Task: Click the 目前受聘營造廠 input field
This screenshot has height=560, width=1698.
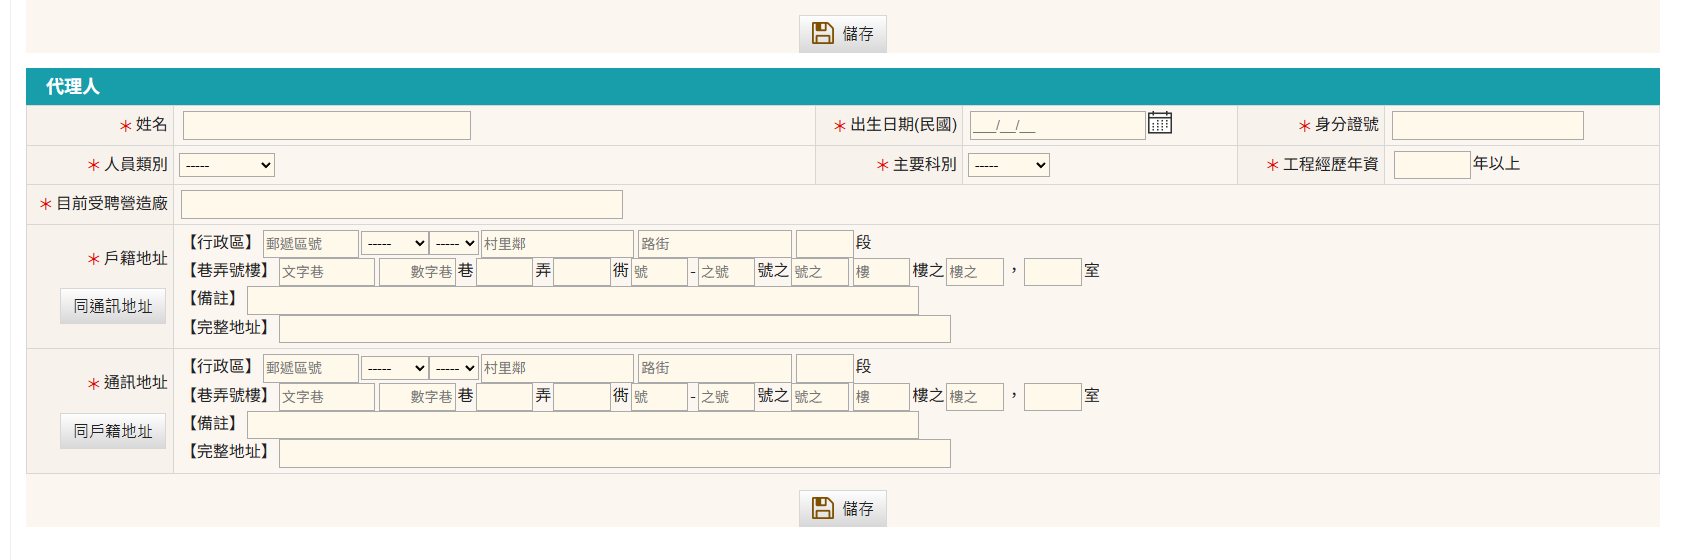Action: [x=401, y=204]
